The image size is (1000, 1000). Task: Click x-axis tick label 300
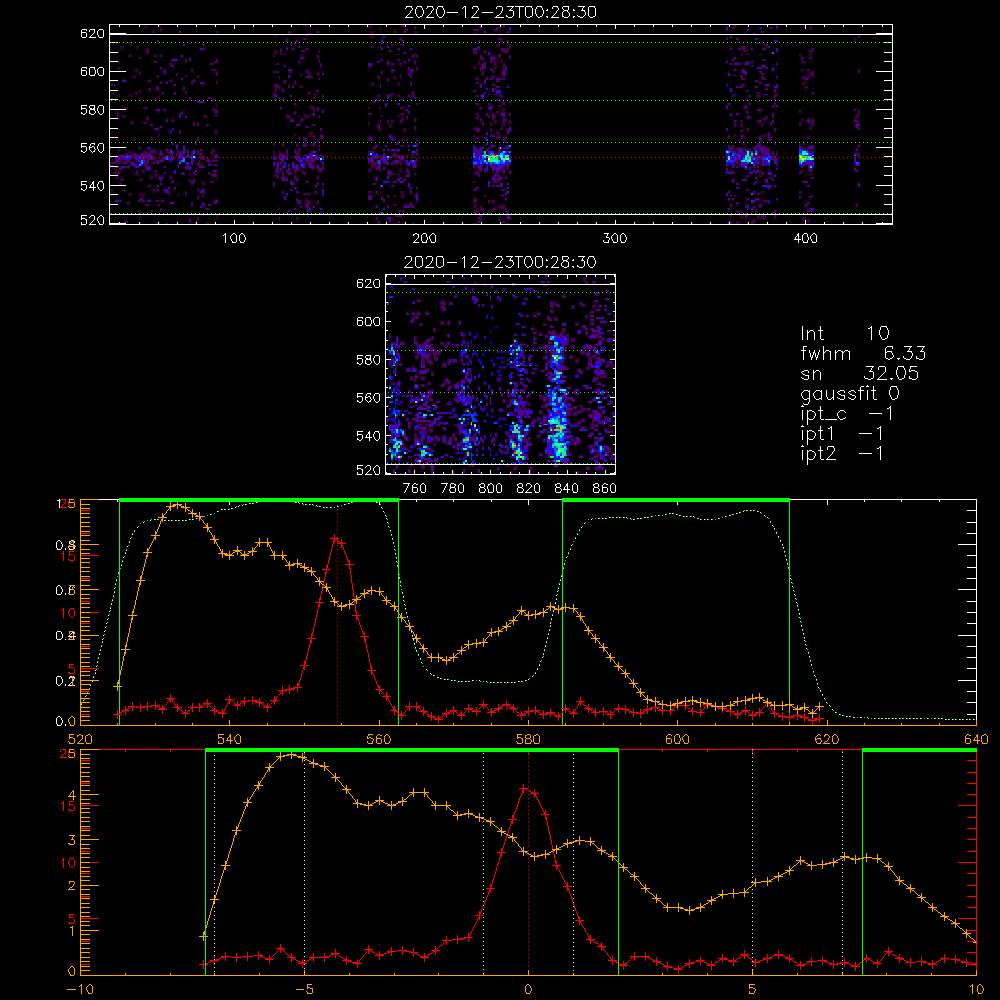[615, 239]
